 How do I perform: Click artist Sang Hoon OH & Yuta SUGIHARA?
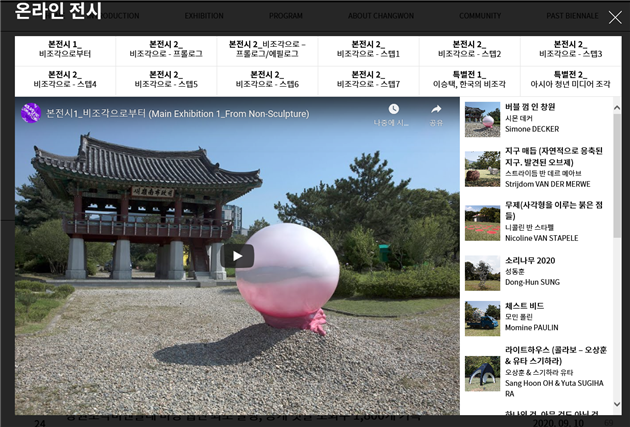click(x=554, y=388)
